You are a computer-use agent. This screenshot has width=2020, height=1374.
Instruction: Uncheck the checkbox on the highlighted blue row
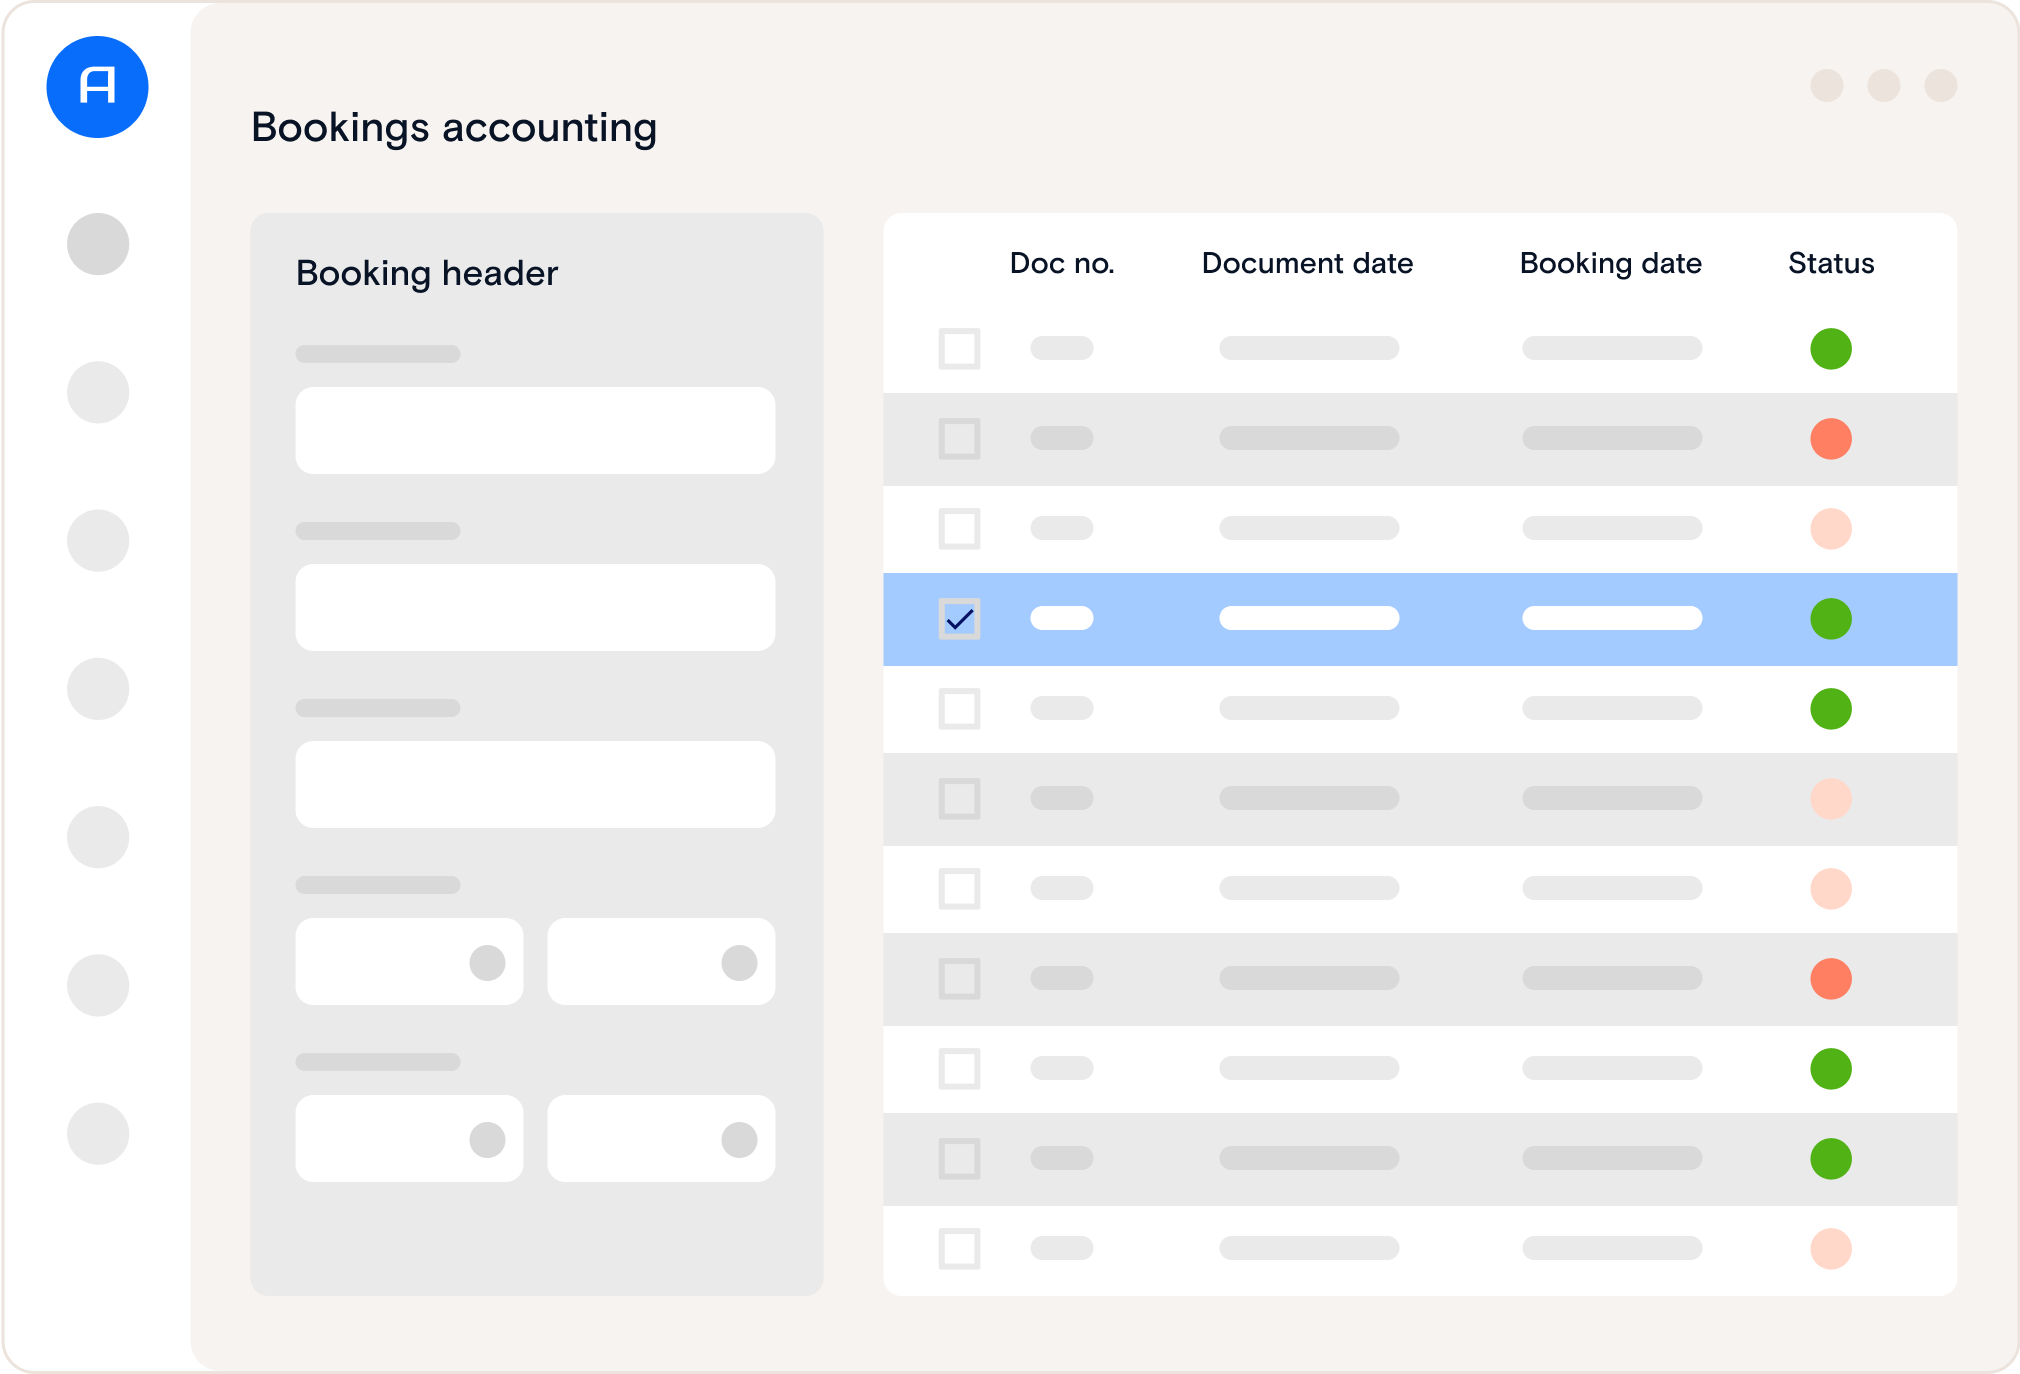tap(959, 619)
